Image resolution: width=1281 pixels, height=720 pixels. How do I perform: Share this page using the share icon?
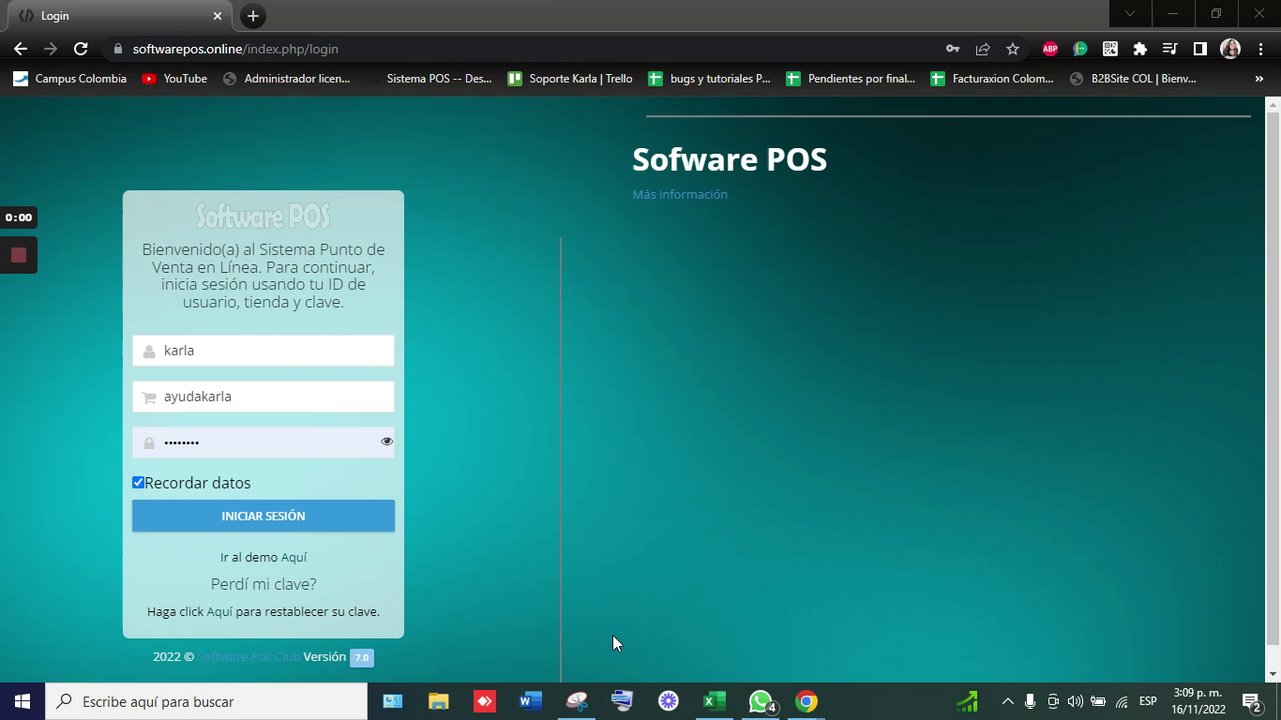(983, 49)
